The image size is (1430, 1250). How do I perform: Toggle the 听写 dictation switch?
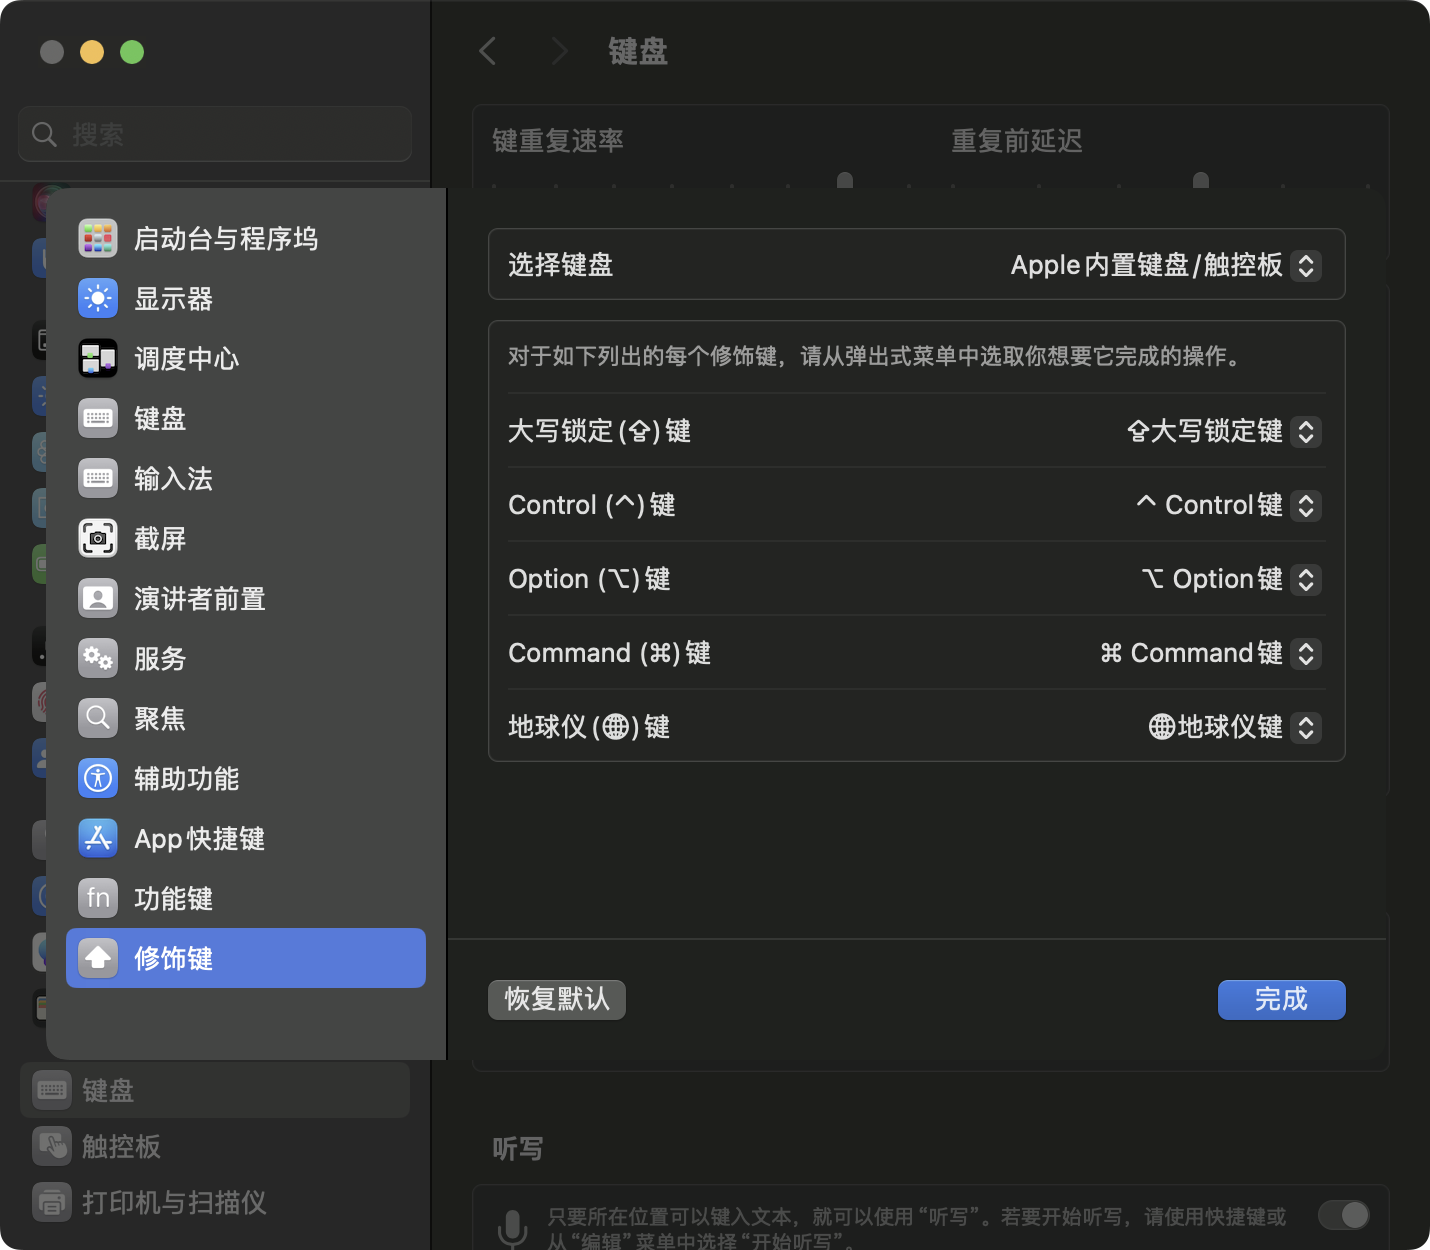point(1343,1215)
